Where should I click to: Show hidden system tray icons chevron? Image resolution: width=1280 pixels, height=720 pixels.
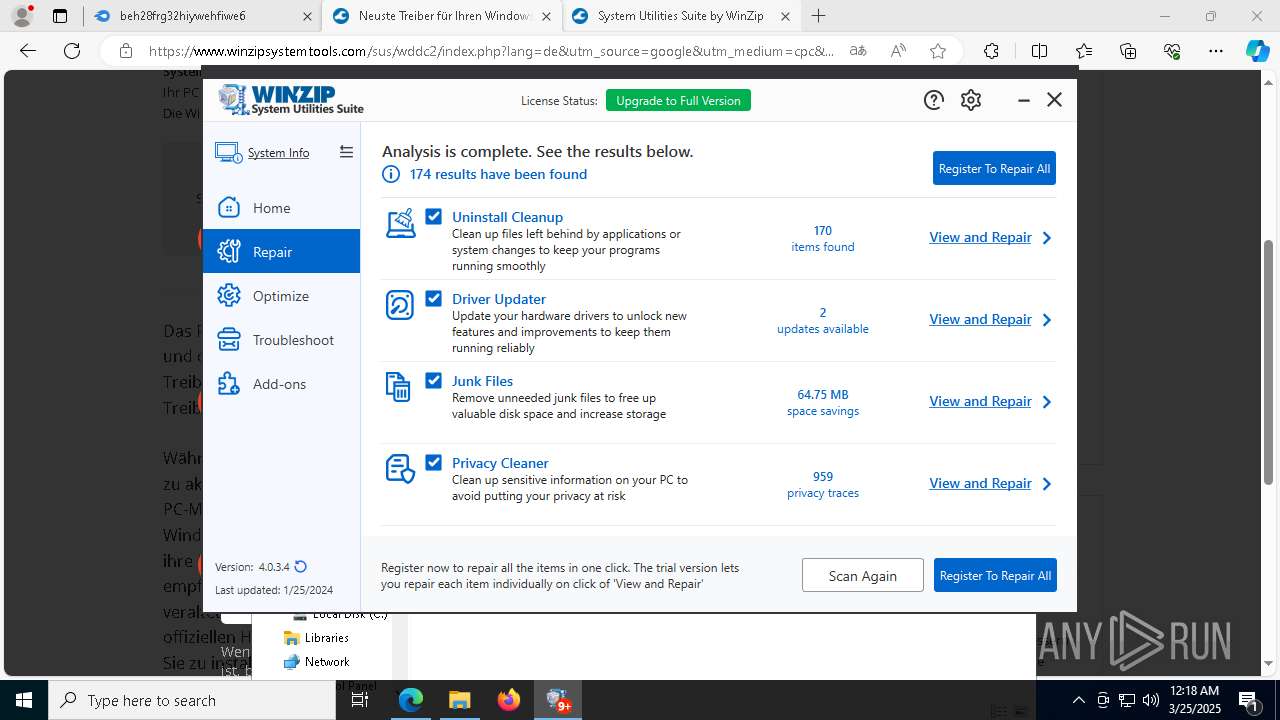pos(1078,700)
